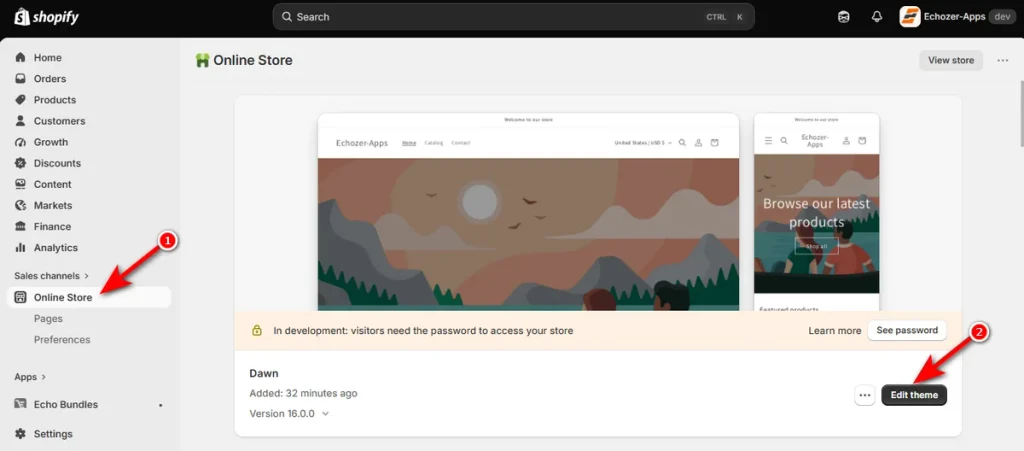1024x451 pixels.
Task: Focus the Search field
Action: (513, 17)
